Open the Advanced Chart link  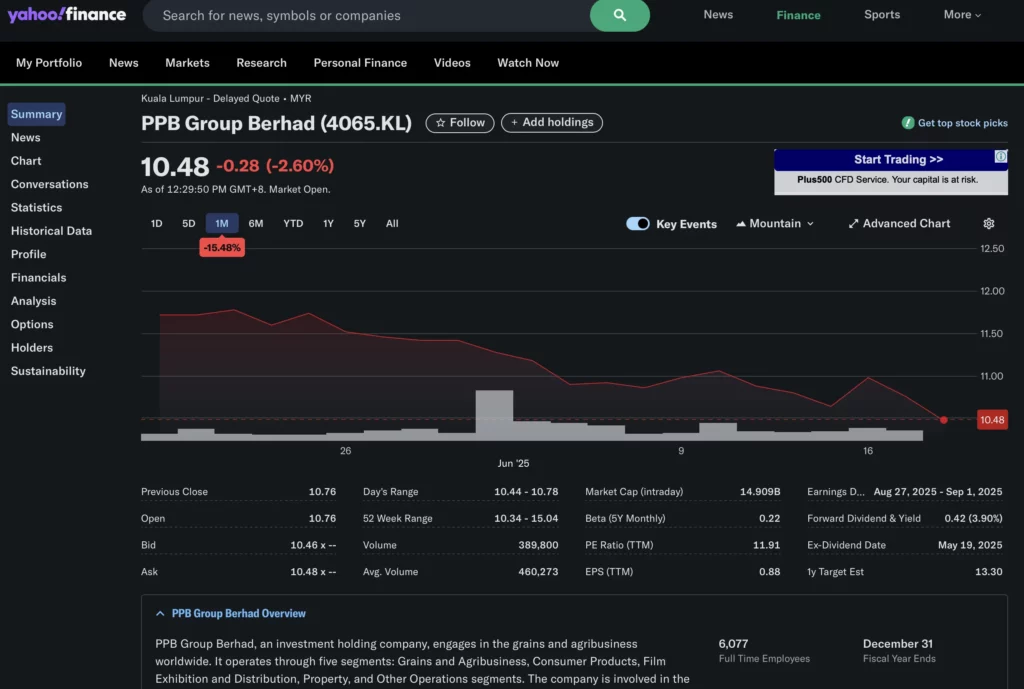tap(899, 223)
